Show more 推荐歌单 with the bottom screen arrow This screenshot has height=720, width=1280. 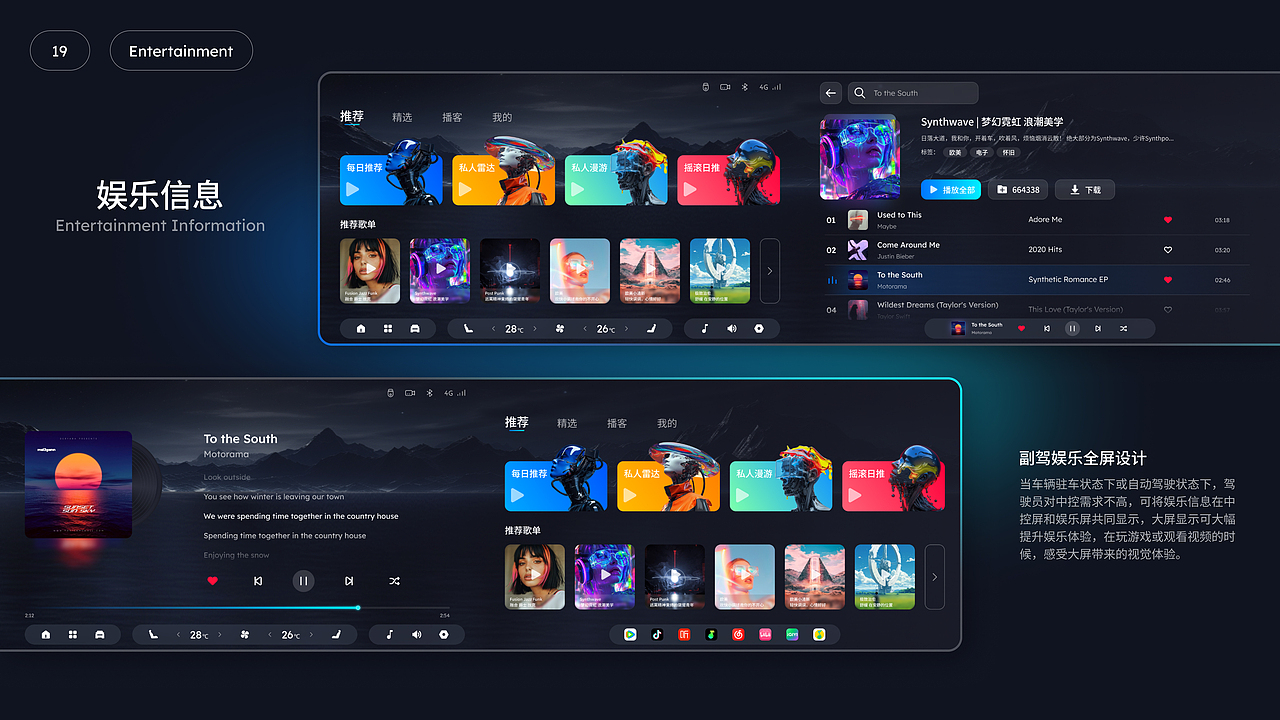coord(935,577)
